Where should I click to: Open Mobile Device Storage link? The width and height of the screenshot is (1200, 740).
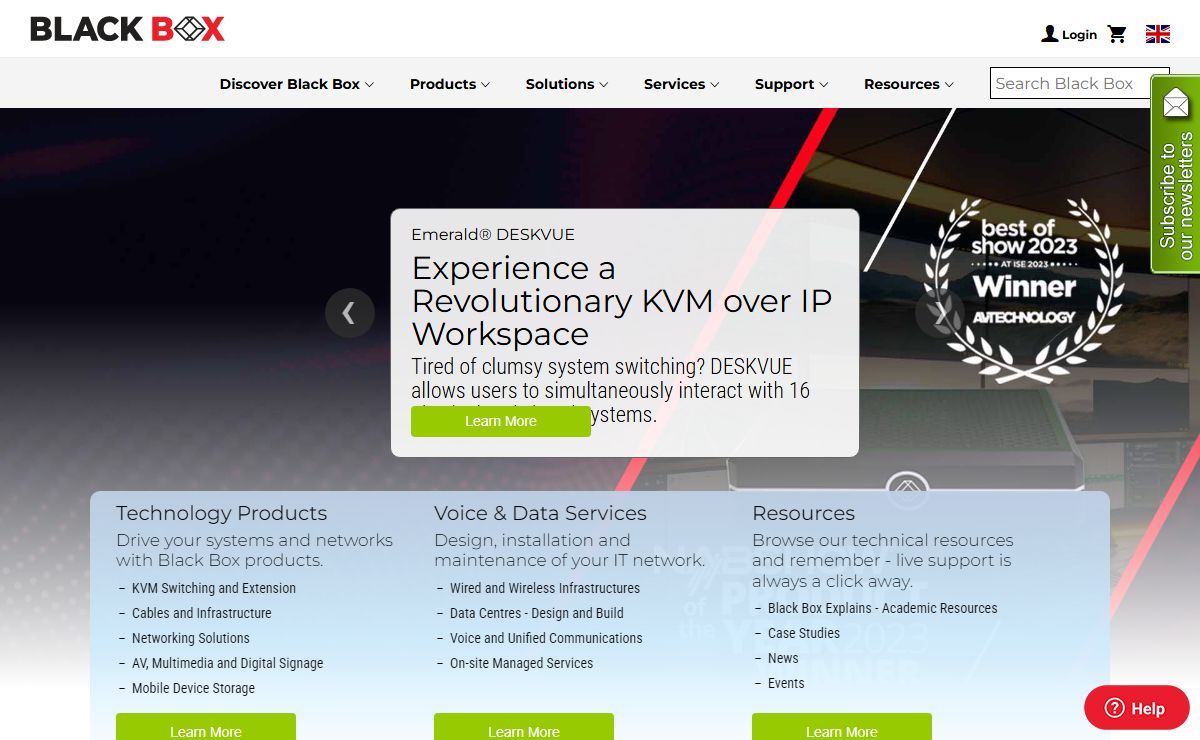[194, 688]
